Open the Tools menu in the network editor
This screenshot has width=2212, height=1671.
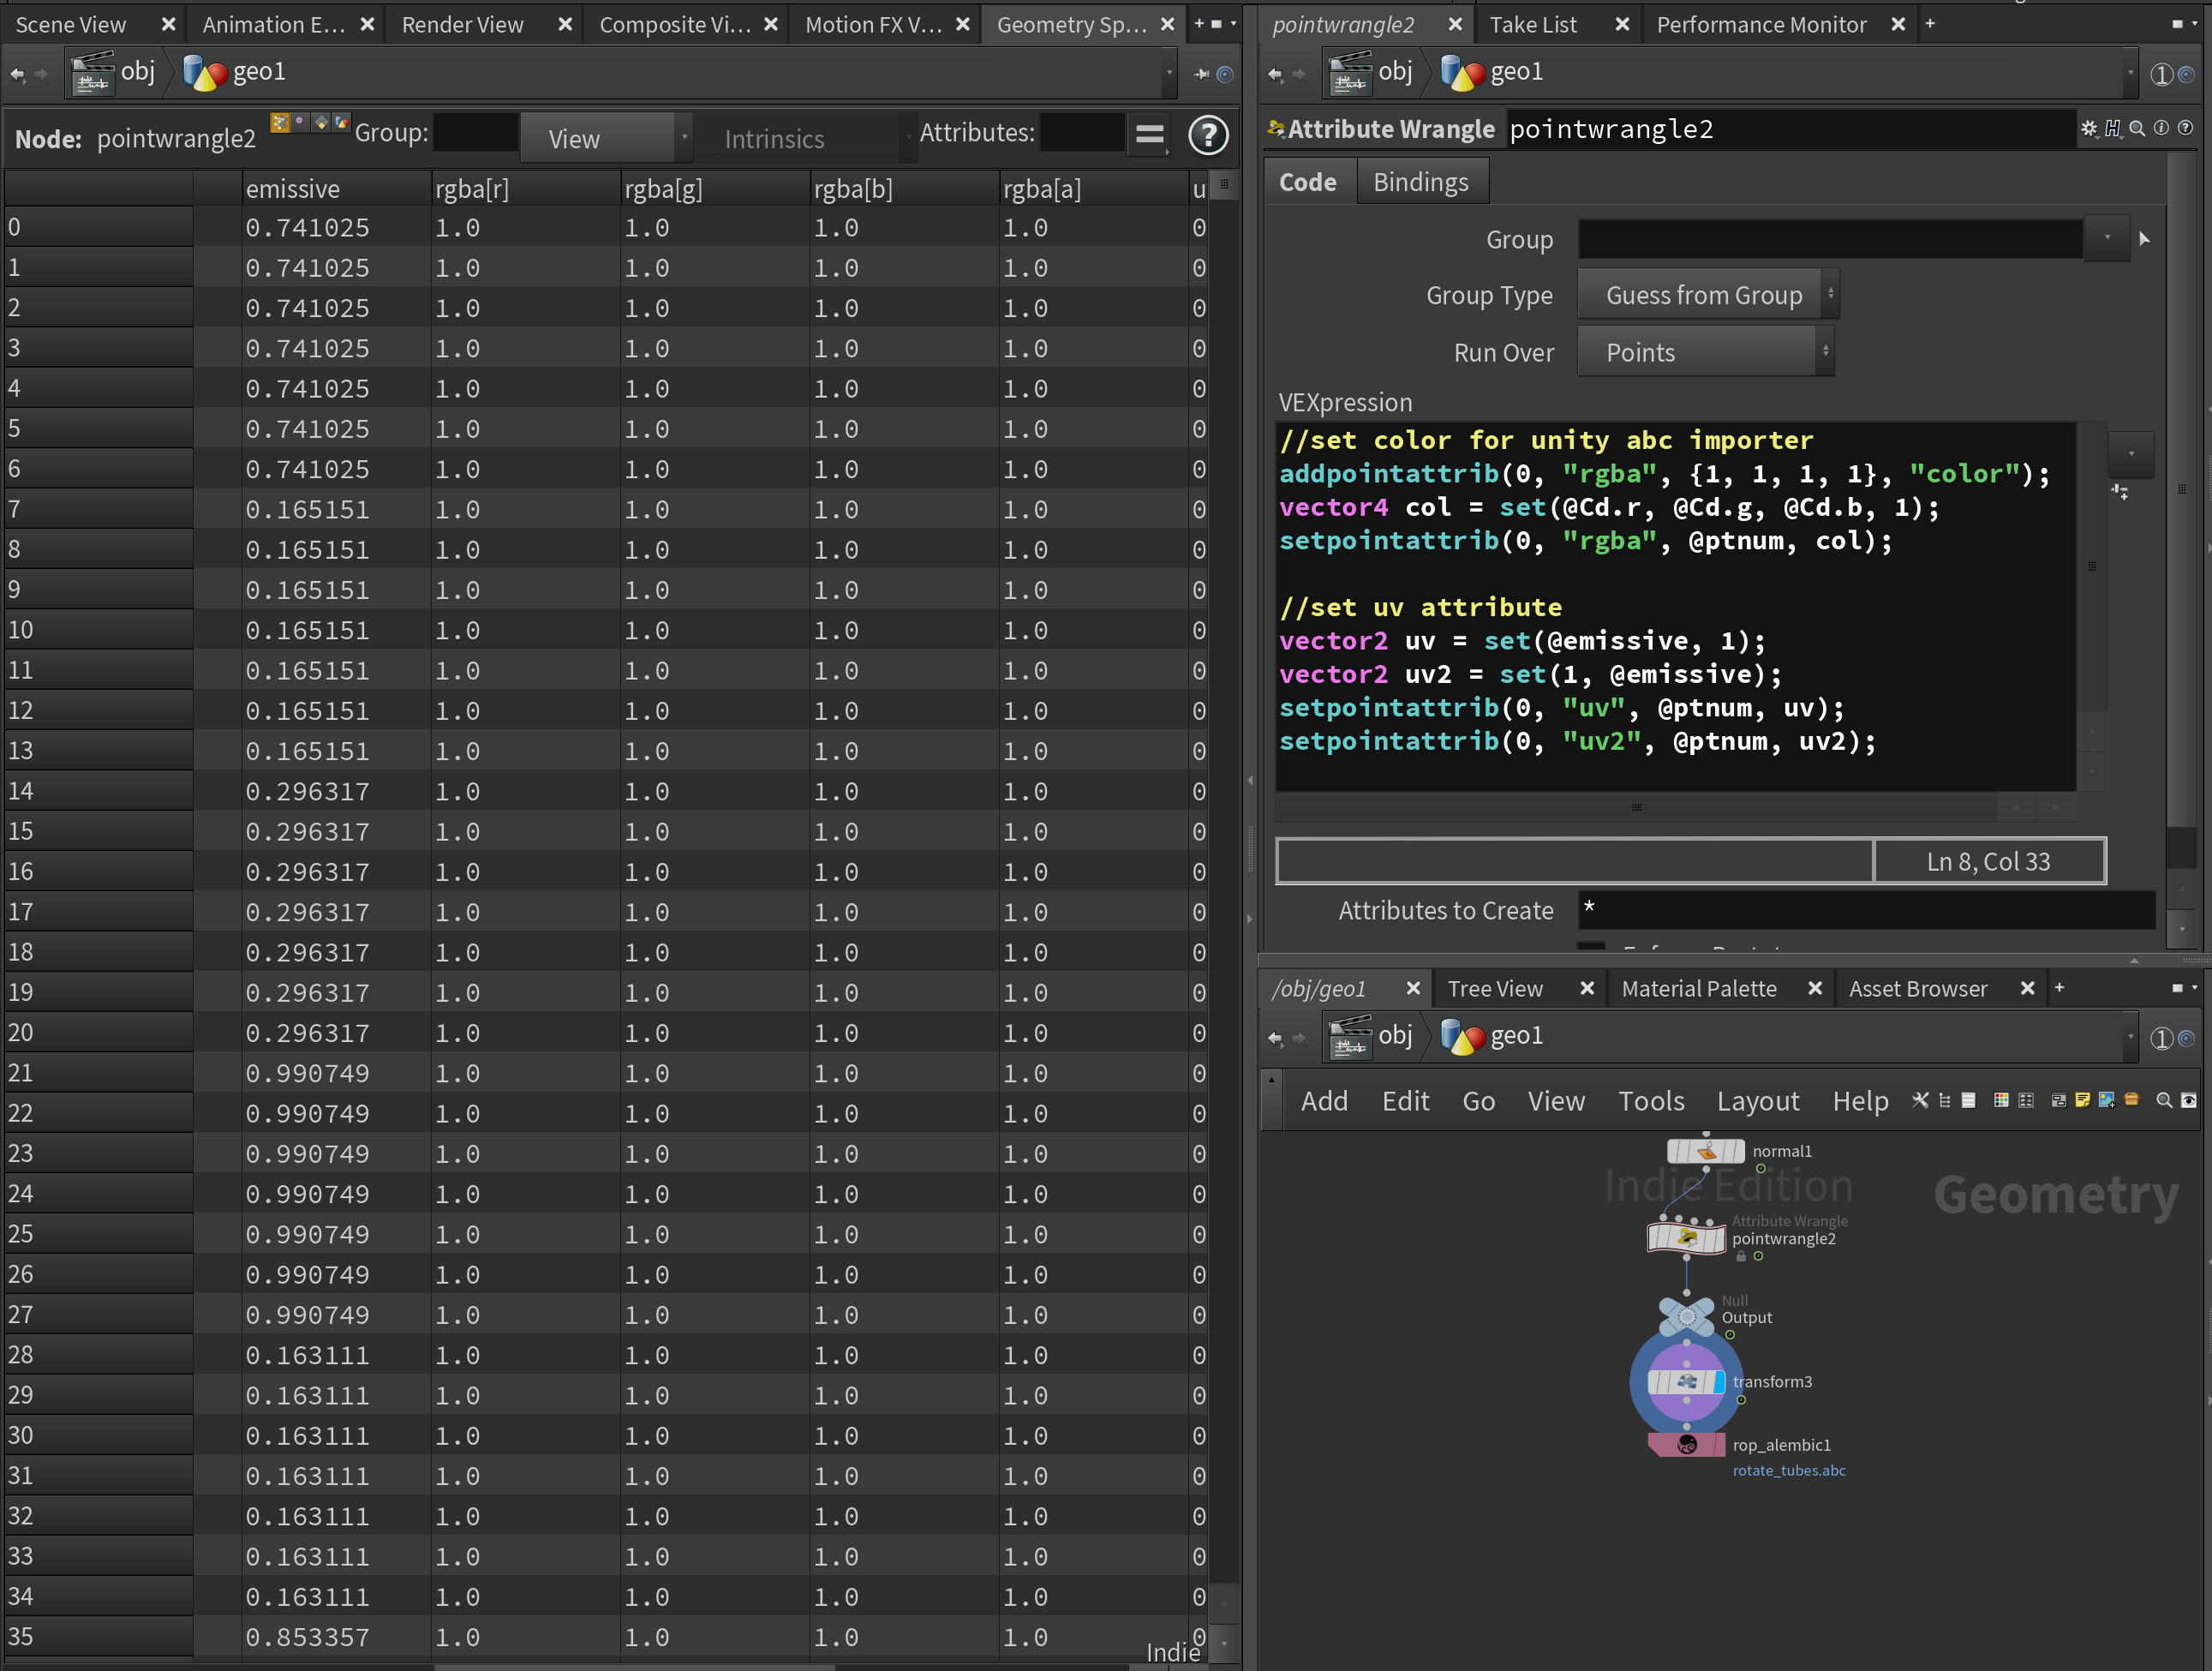1651,1100
